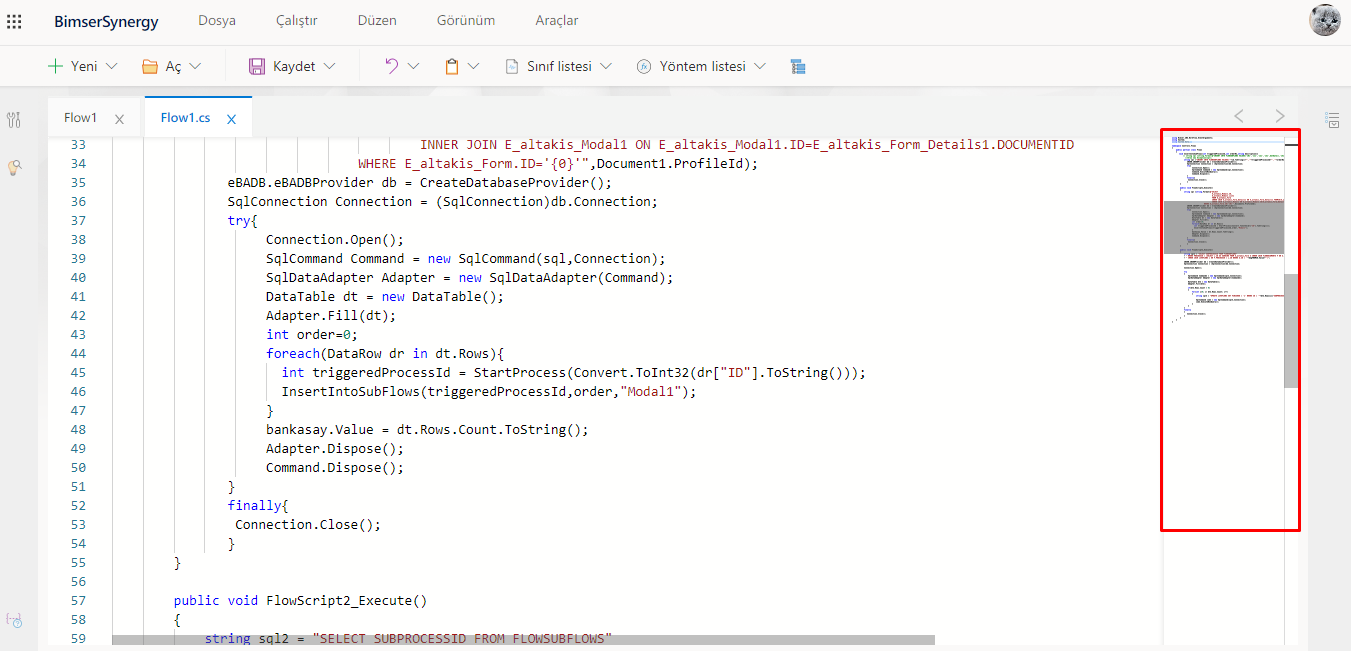This screenshot has height=651, width=1351.
Task: Click the vertical scrollbar thumb
Action: point(1290,330)
